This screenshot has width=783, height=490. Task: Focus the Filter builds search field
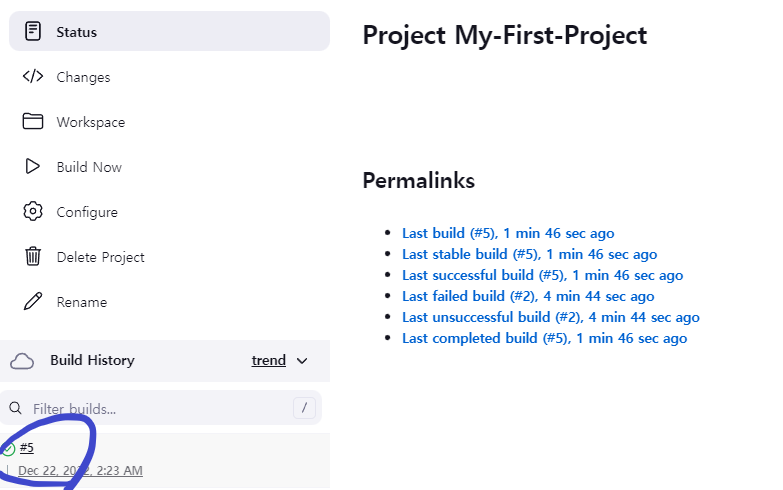160,409
